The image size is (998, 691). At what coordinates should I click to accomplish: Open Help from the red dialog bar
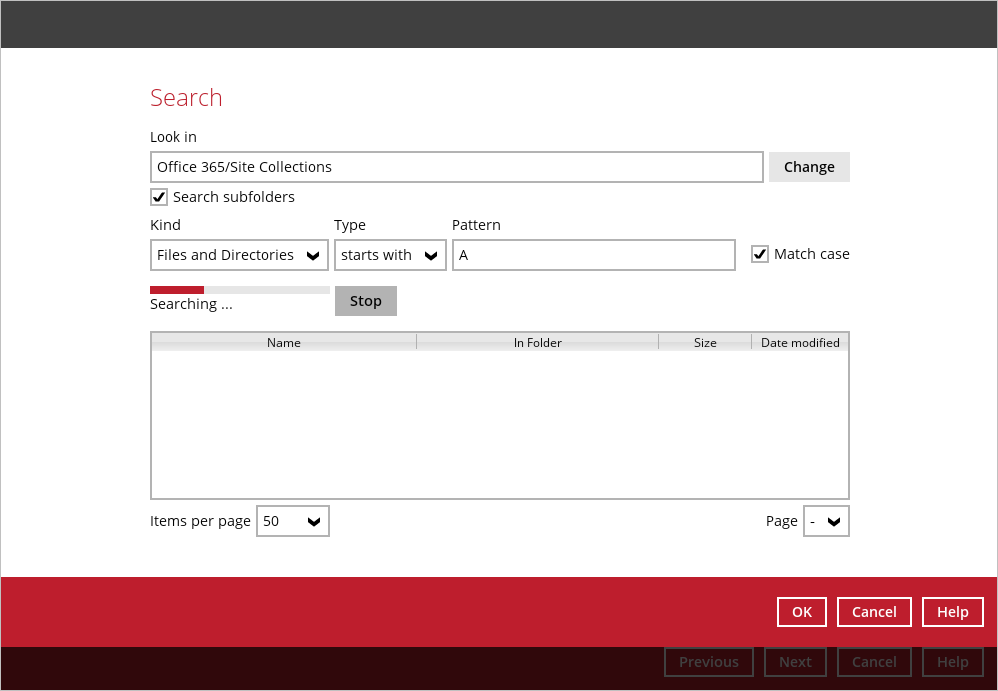coord(952,612)
